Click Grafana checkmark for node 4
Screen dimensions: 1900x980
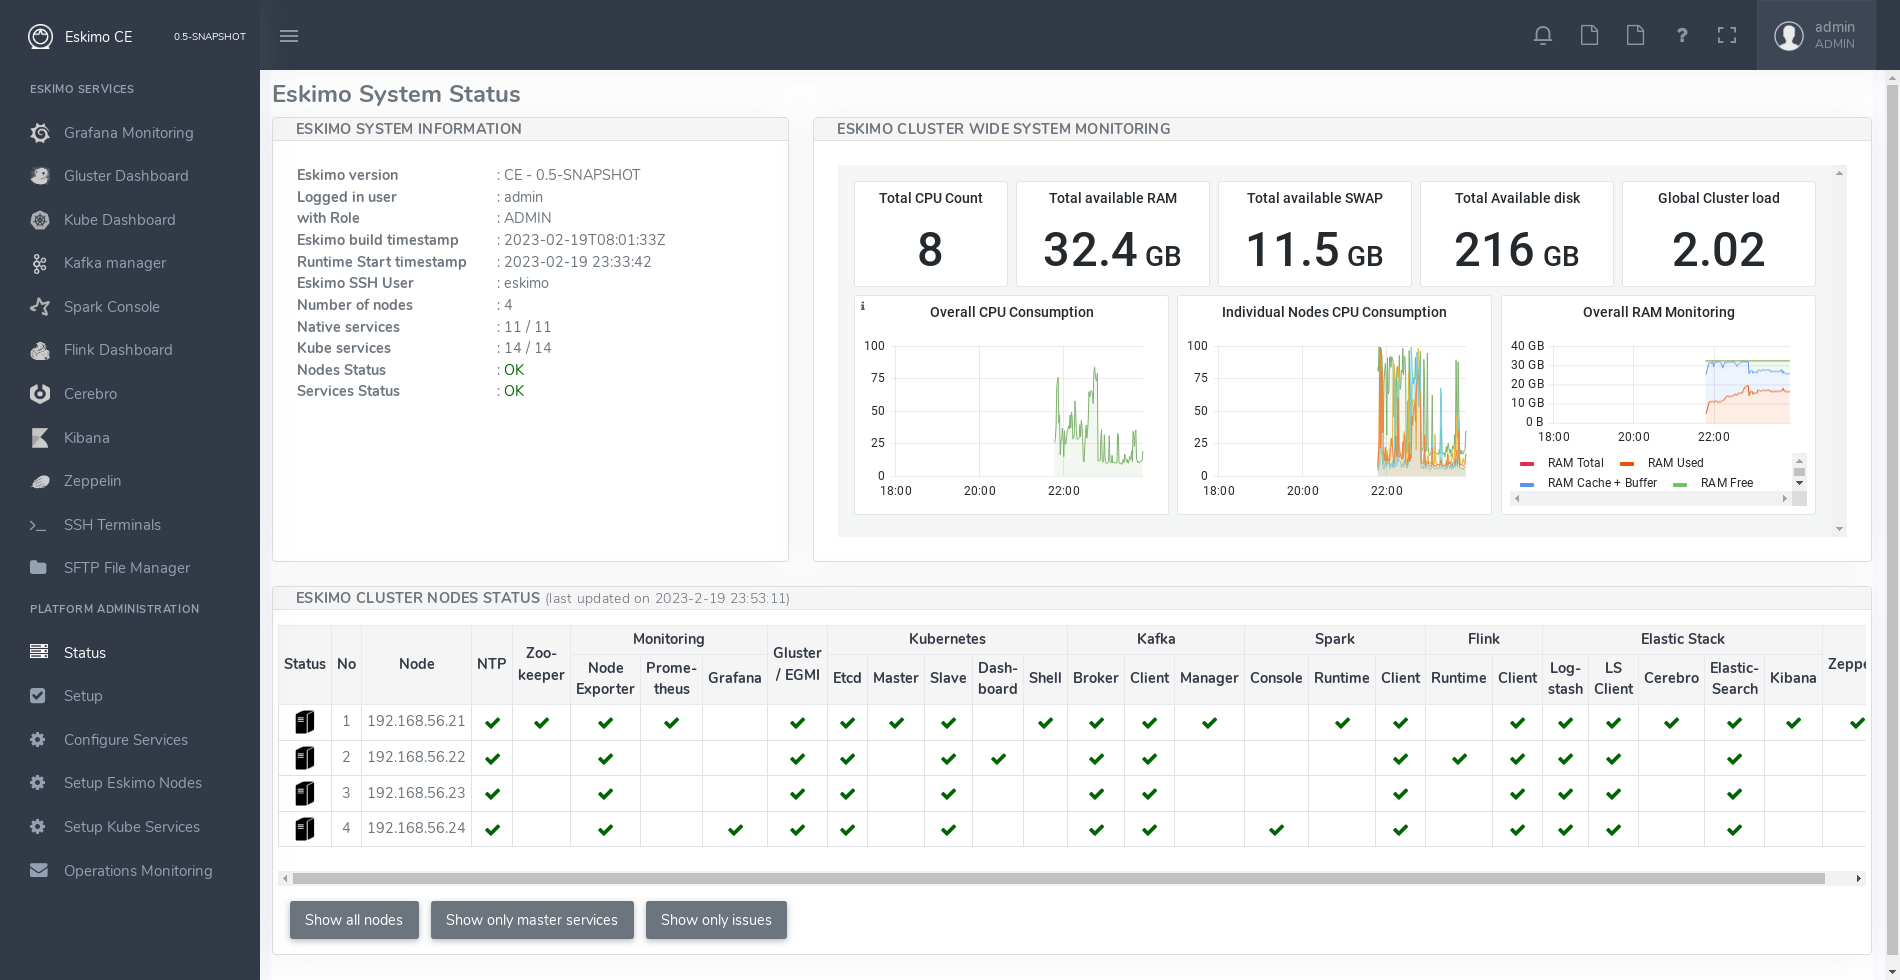point(735,830)
